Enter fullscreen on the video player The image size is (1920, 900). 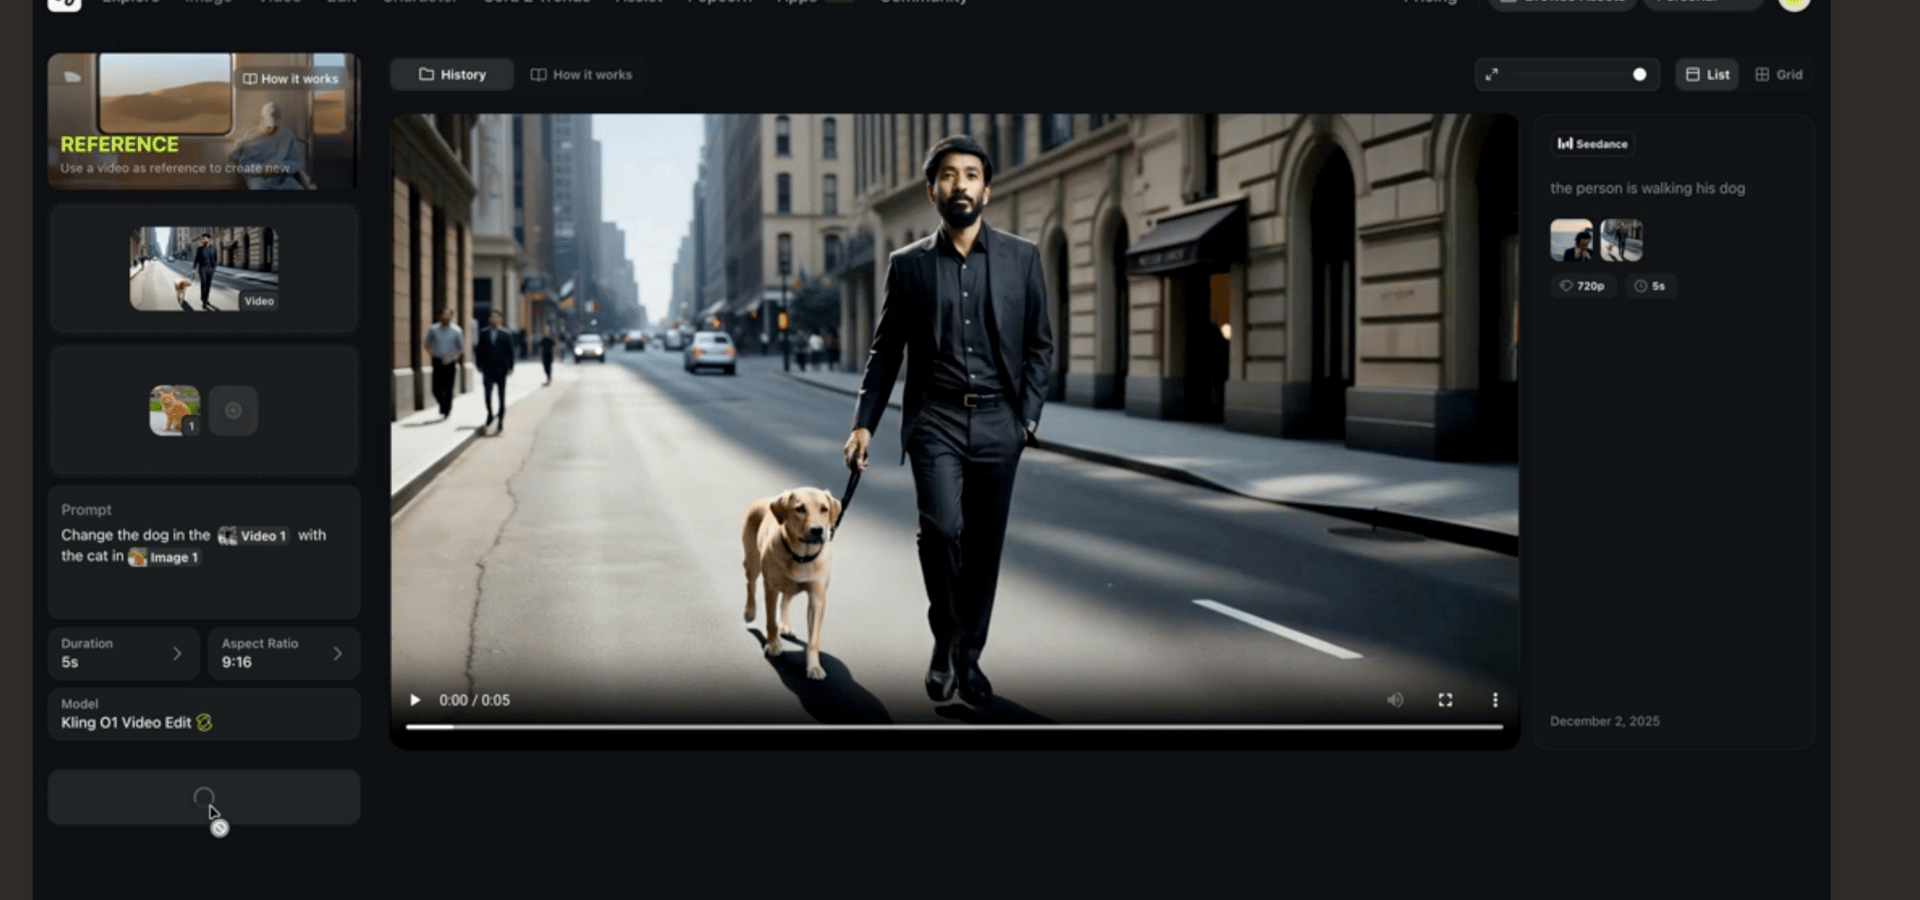(1445, 700)
